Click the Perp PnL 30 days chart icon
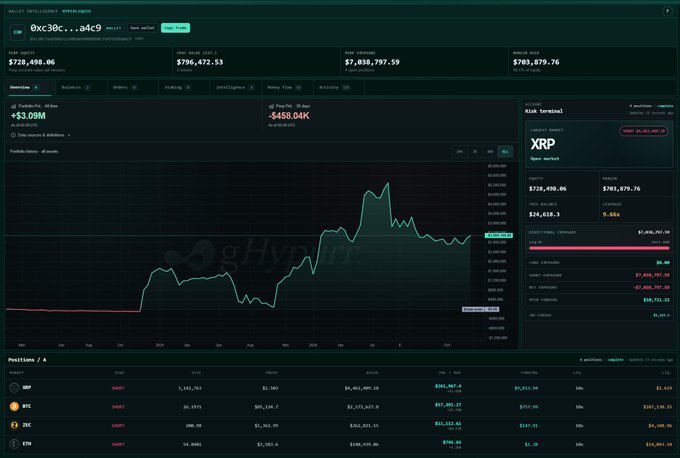680x458 pixels. tap(271, 106)
